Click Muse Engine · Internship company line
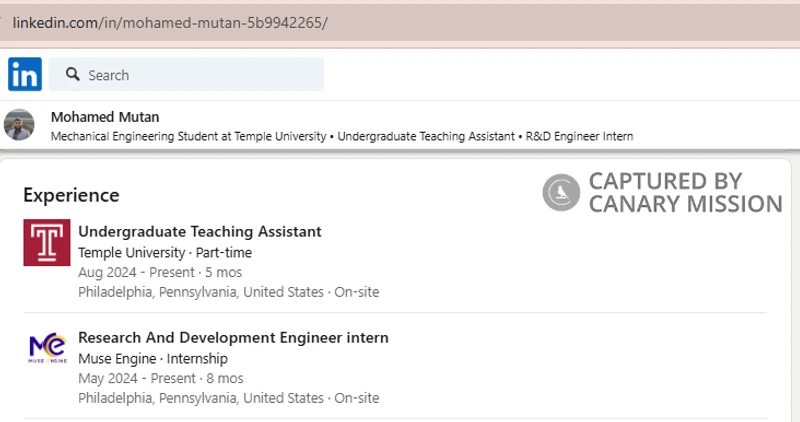Screen dimensions: 800x422 (153, 359)
